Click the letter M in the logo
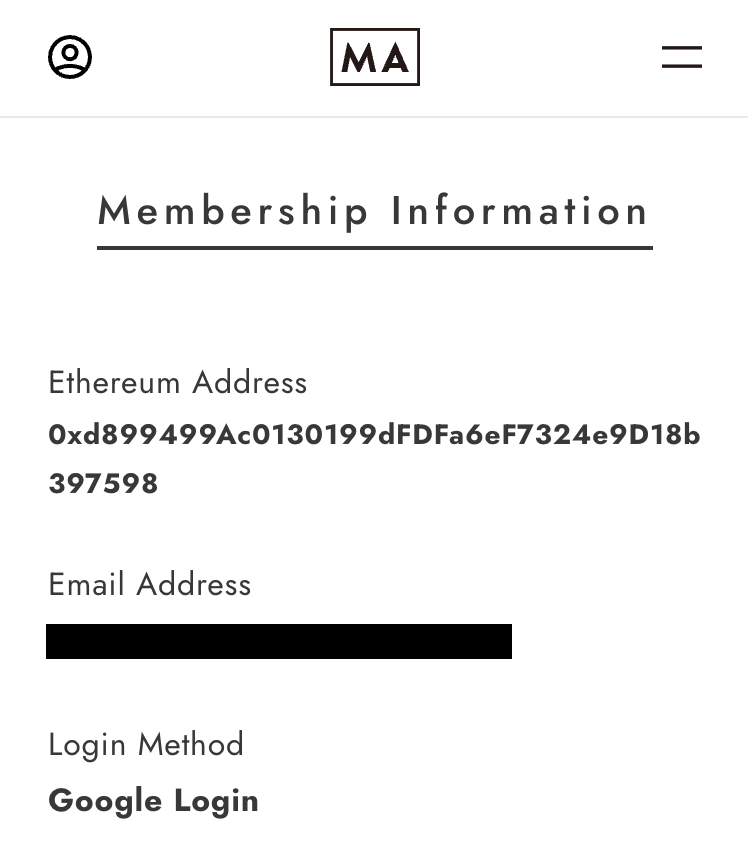Viewport: 748px width, 852px height. tap(357, 59)
